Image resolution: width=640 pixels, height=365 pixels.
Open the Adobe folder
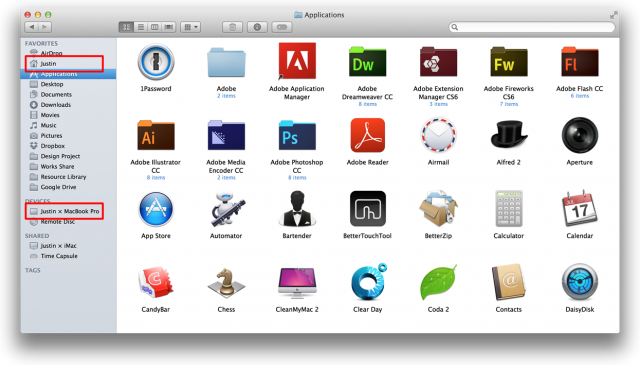point(226,62)
